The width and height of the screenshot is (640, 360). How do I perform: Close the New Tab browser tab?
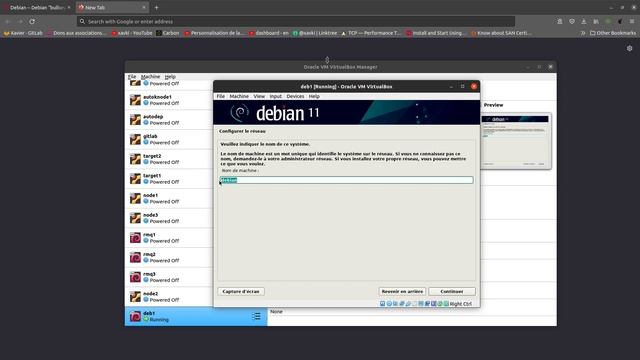click(x=144, y=7)
